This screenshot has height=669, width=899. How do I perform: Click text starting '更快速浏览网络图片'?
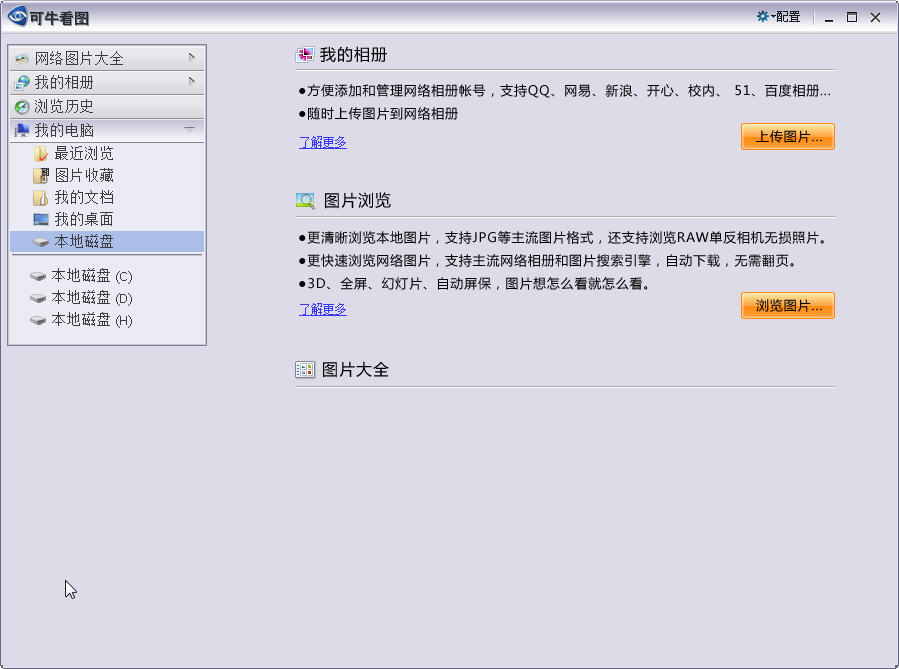[552, 261]
